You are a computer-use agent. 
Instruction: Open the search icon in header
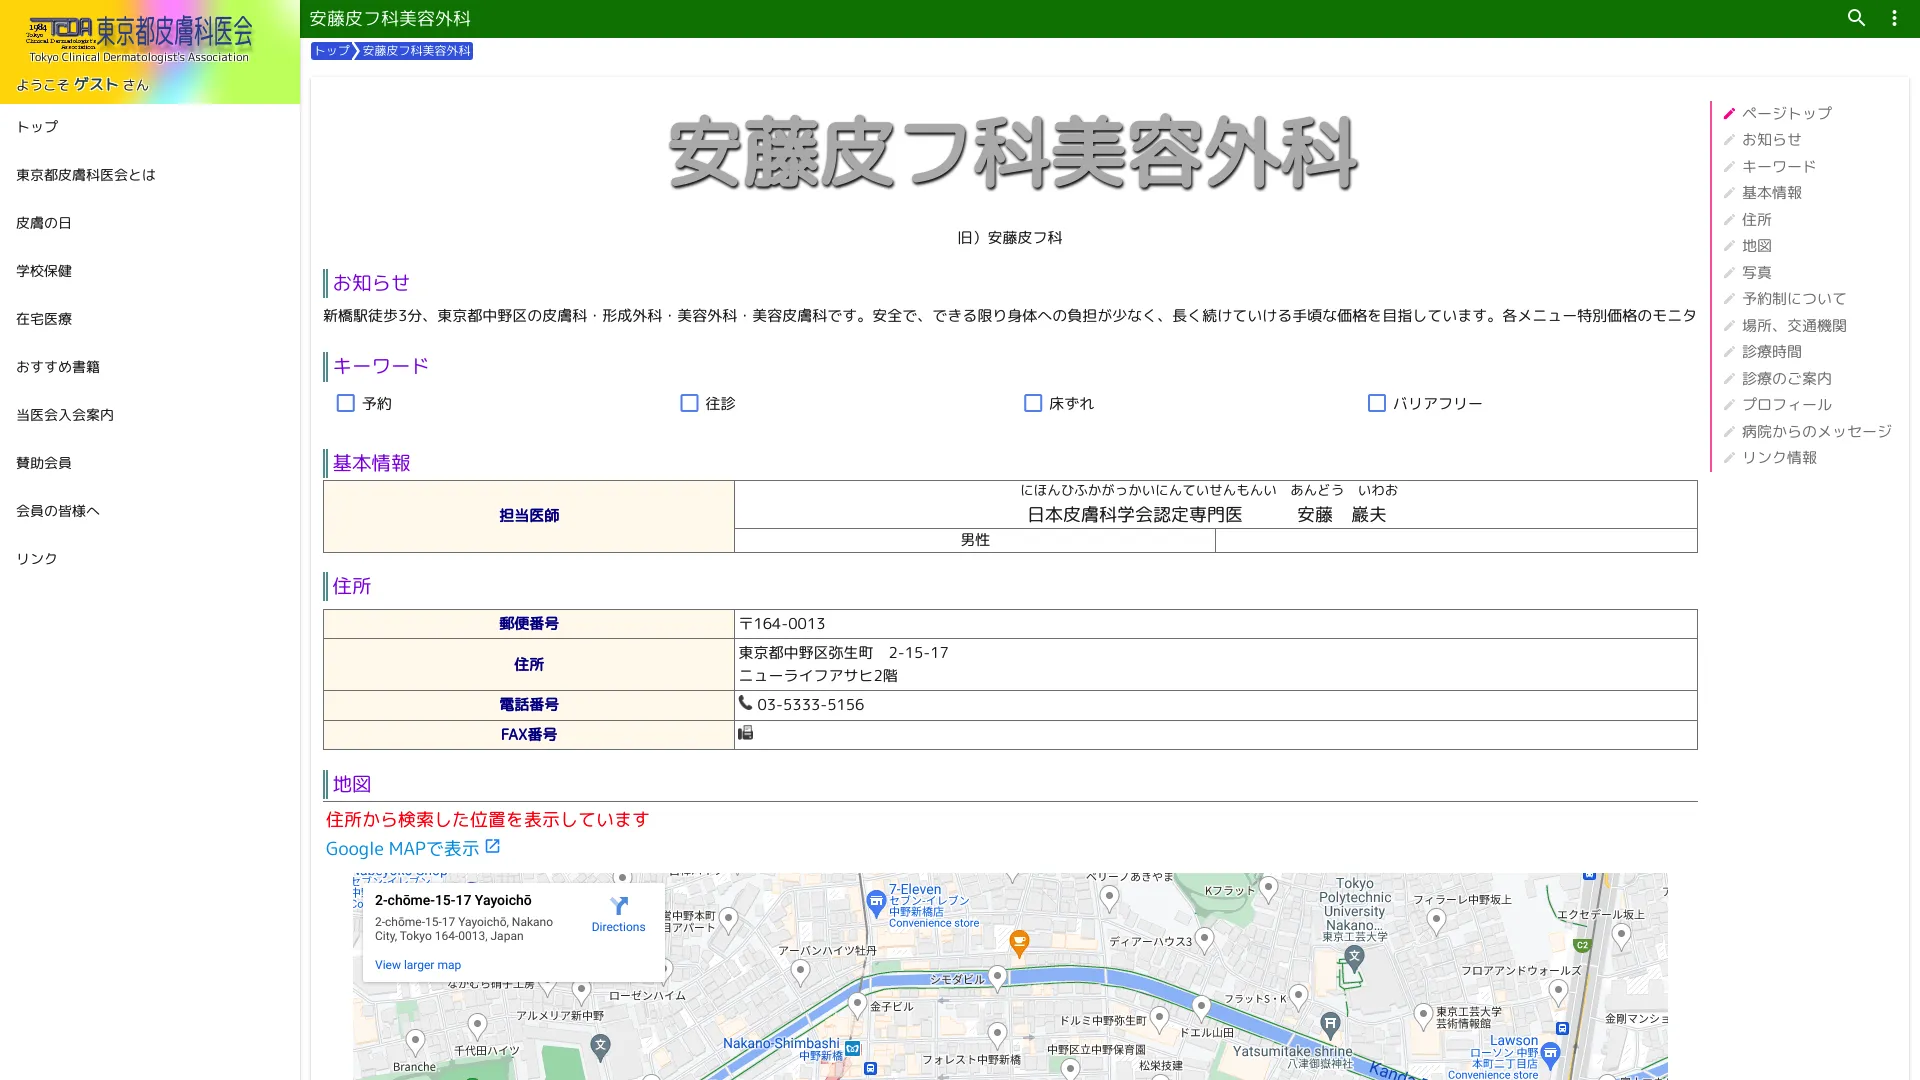pyautogui.click(x=1856, y=18)
